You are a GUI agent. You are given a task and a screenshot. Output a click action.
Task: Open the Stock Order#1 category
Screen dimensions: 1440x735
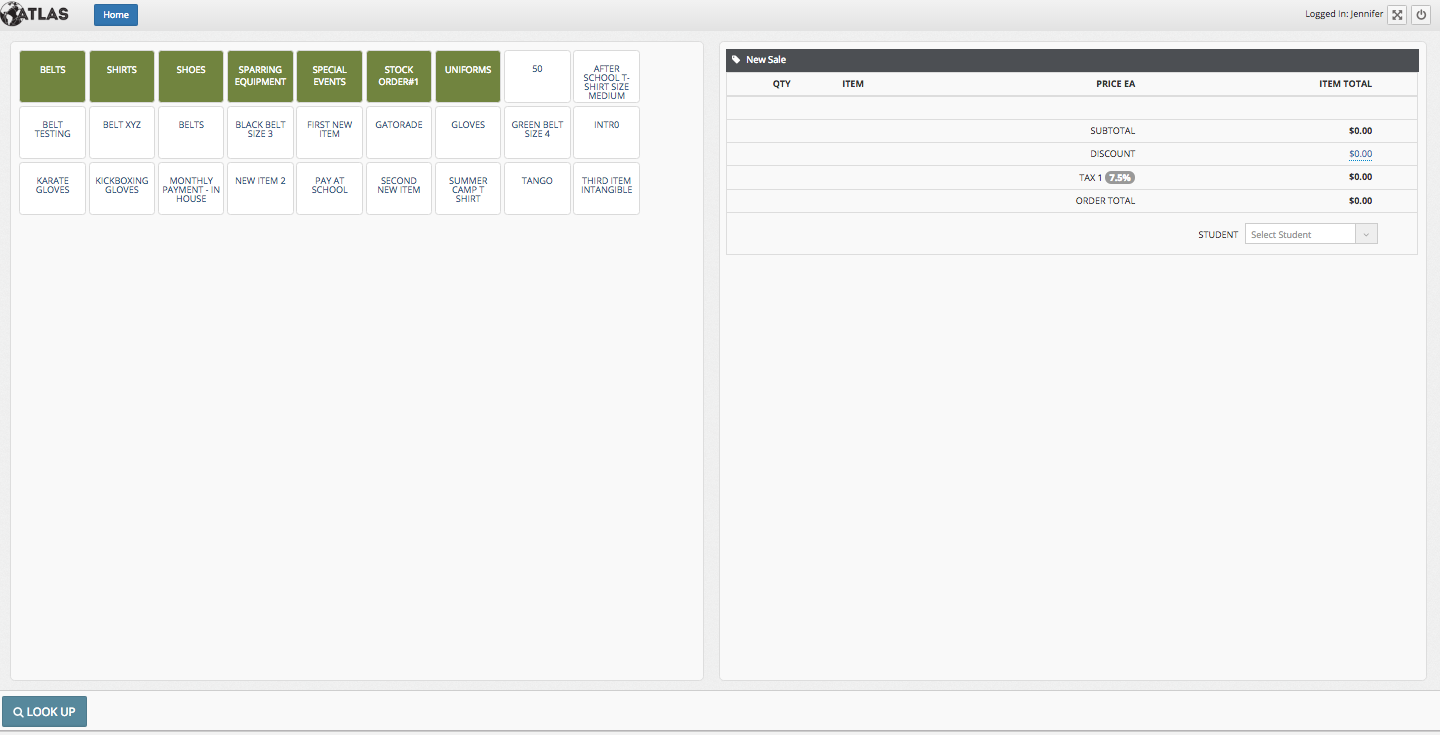(399, 76)
